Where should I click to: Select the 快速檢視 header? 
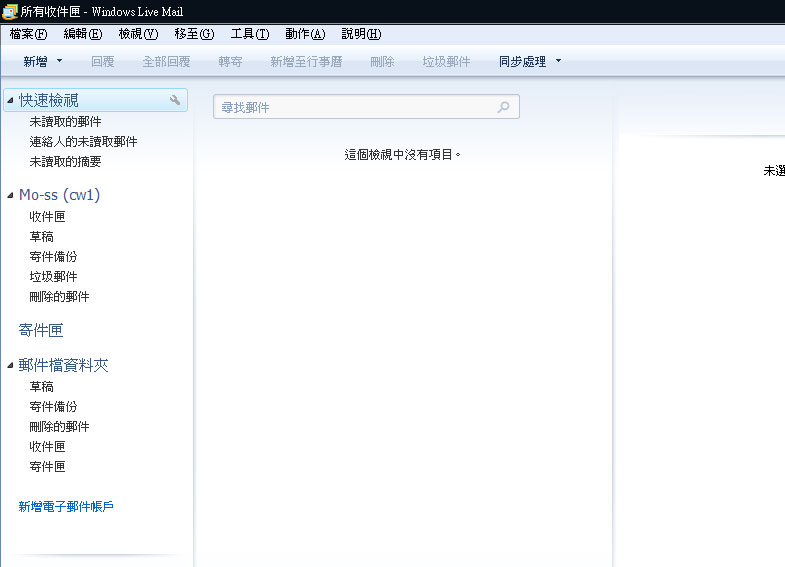[x=96, y=100]
